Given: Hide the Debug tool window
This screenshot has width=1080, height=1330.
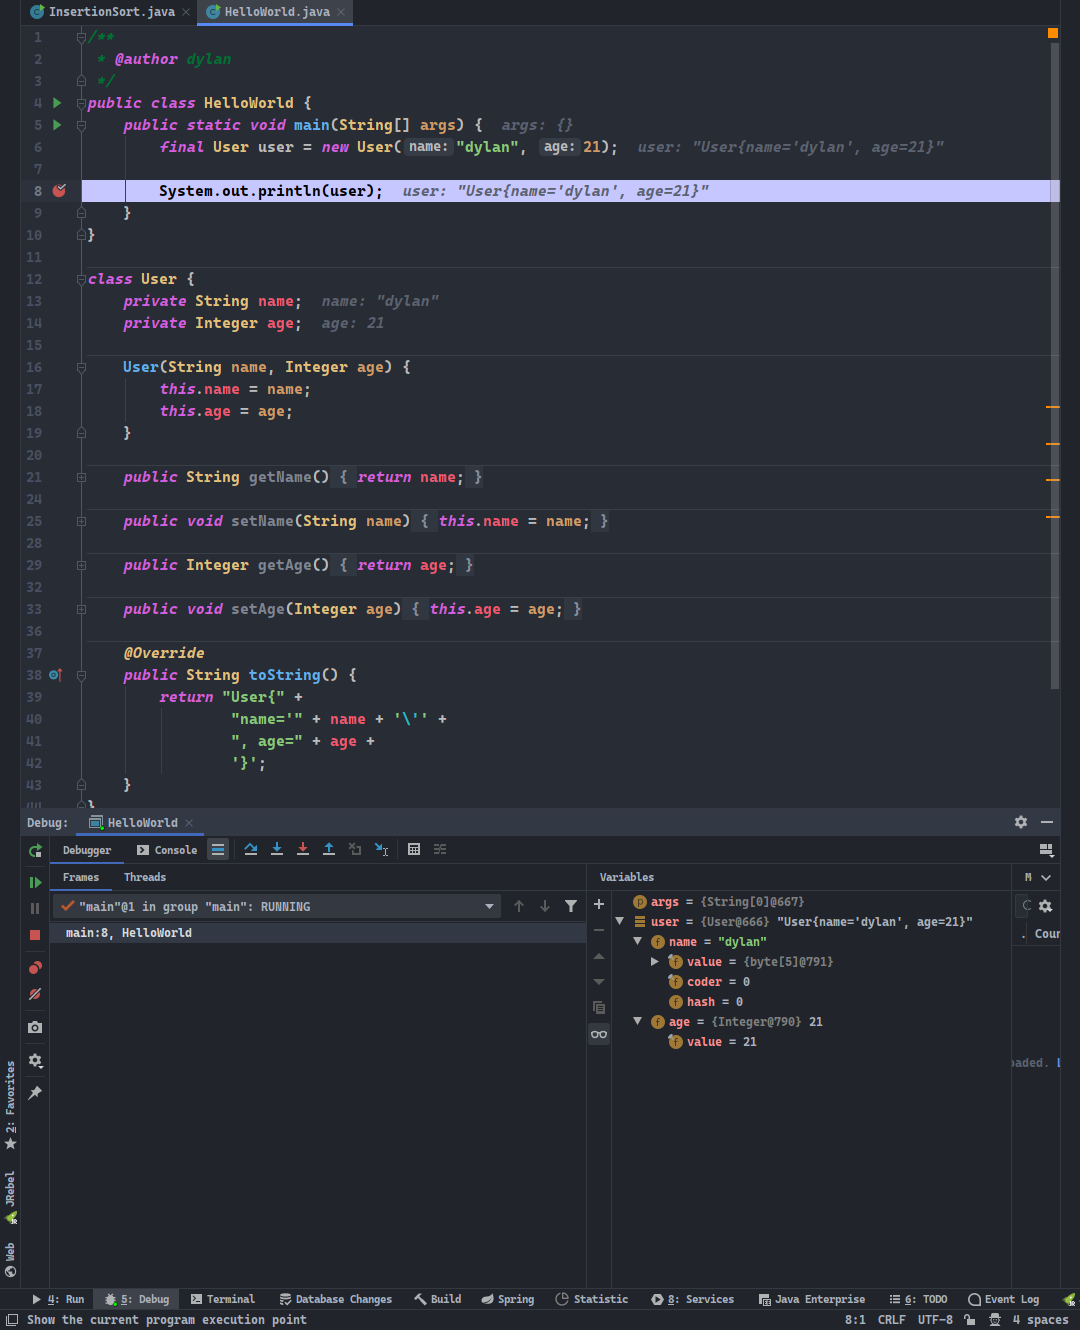Looking at the screenshot, I should (x=1047, y=822).
